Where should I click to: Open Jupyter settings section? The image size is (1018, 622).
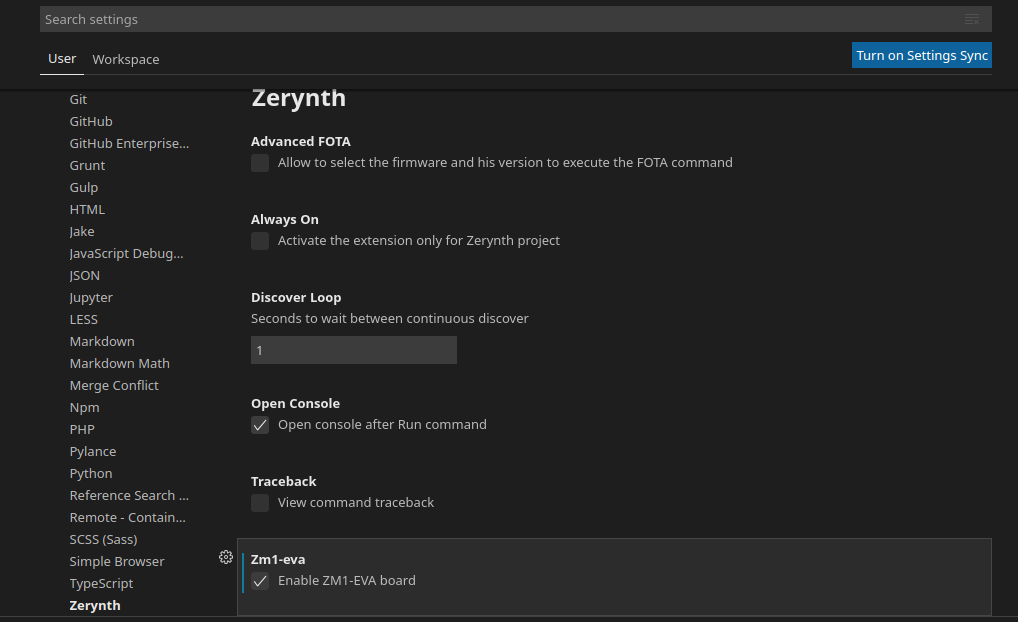click(91, 298)
